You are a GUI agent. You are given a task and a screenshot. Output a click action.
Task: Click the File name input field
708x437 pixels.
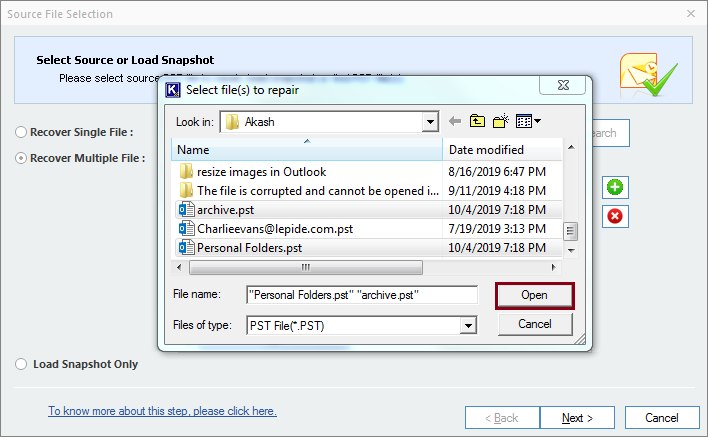point(362,295)
